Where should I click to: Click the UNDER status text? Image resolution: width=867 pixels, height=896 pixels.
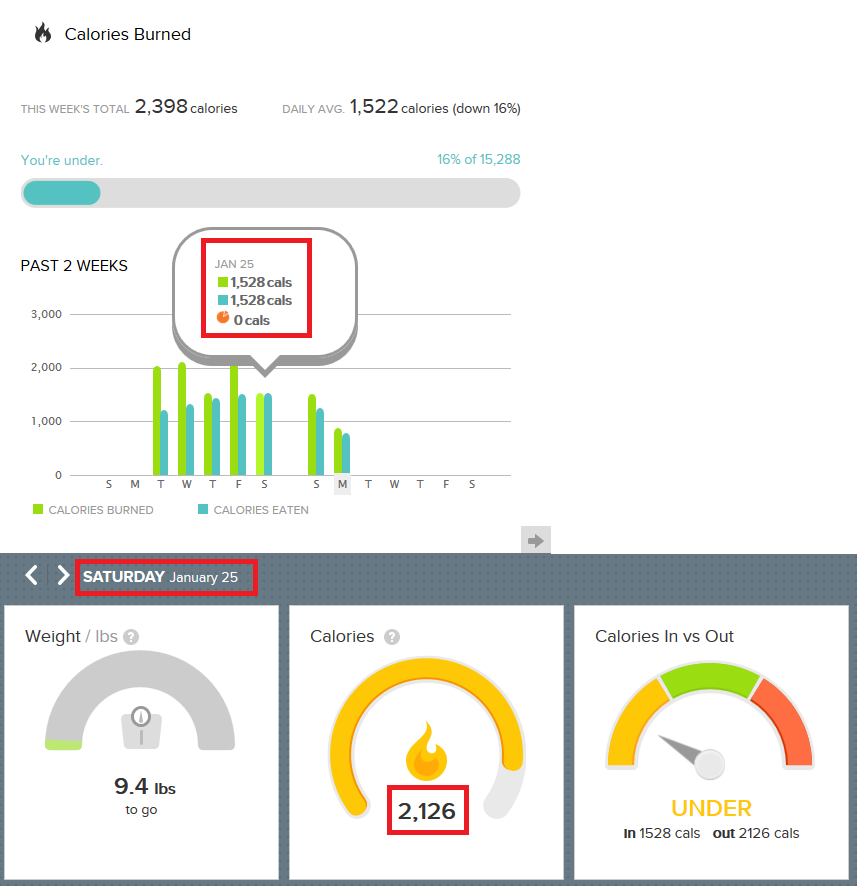(711, 808)
